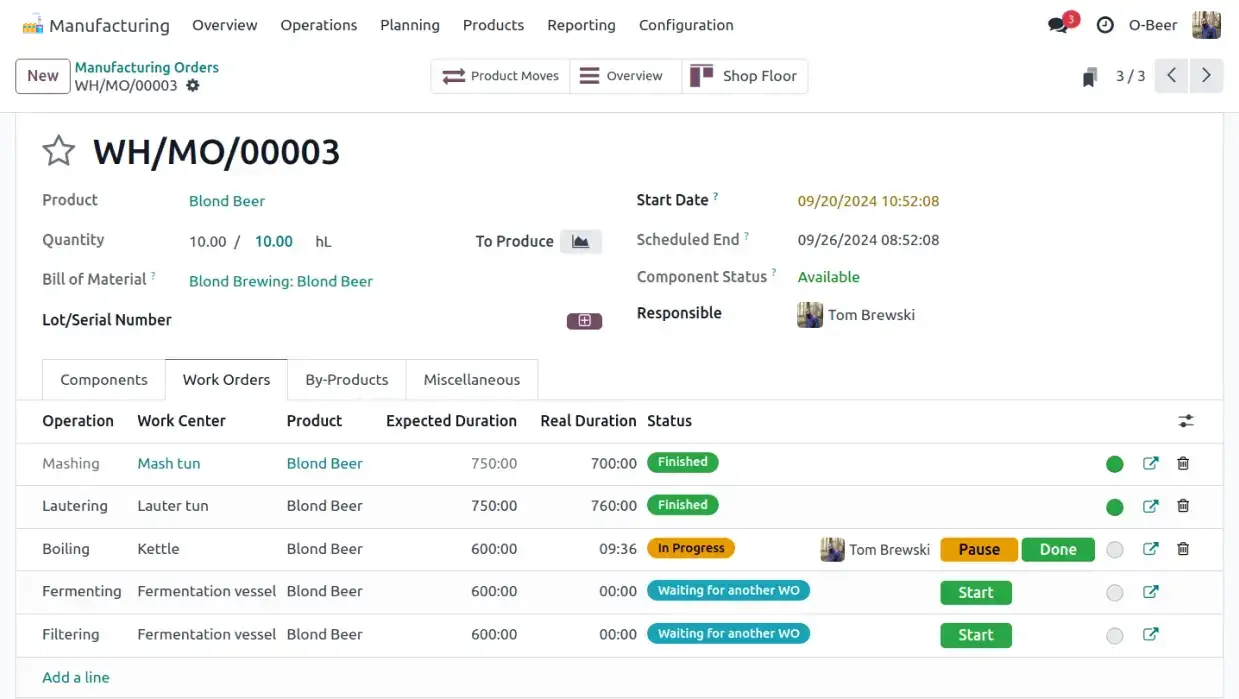The image size is (1239, 699).
Task: Open the activities clock icon
Action: [1105, 25]
